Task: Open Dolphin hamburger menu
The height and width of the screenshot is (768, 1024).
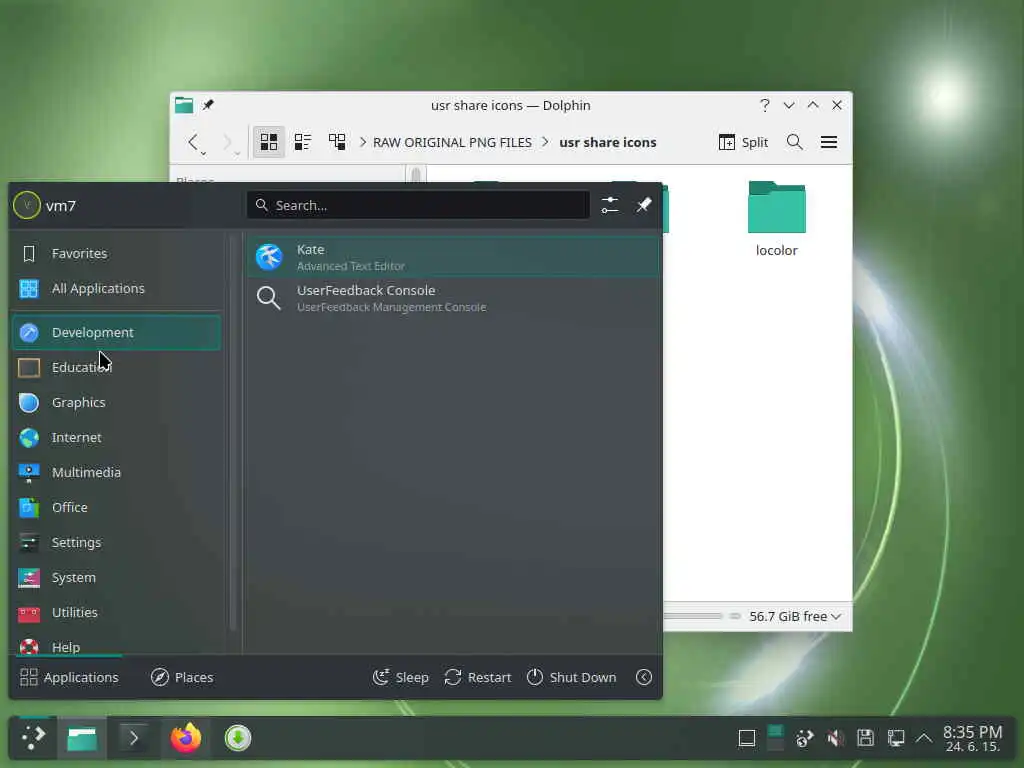Action: pos(829,142)
